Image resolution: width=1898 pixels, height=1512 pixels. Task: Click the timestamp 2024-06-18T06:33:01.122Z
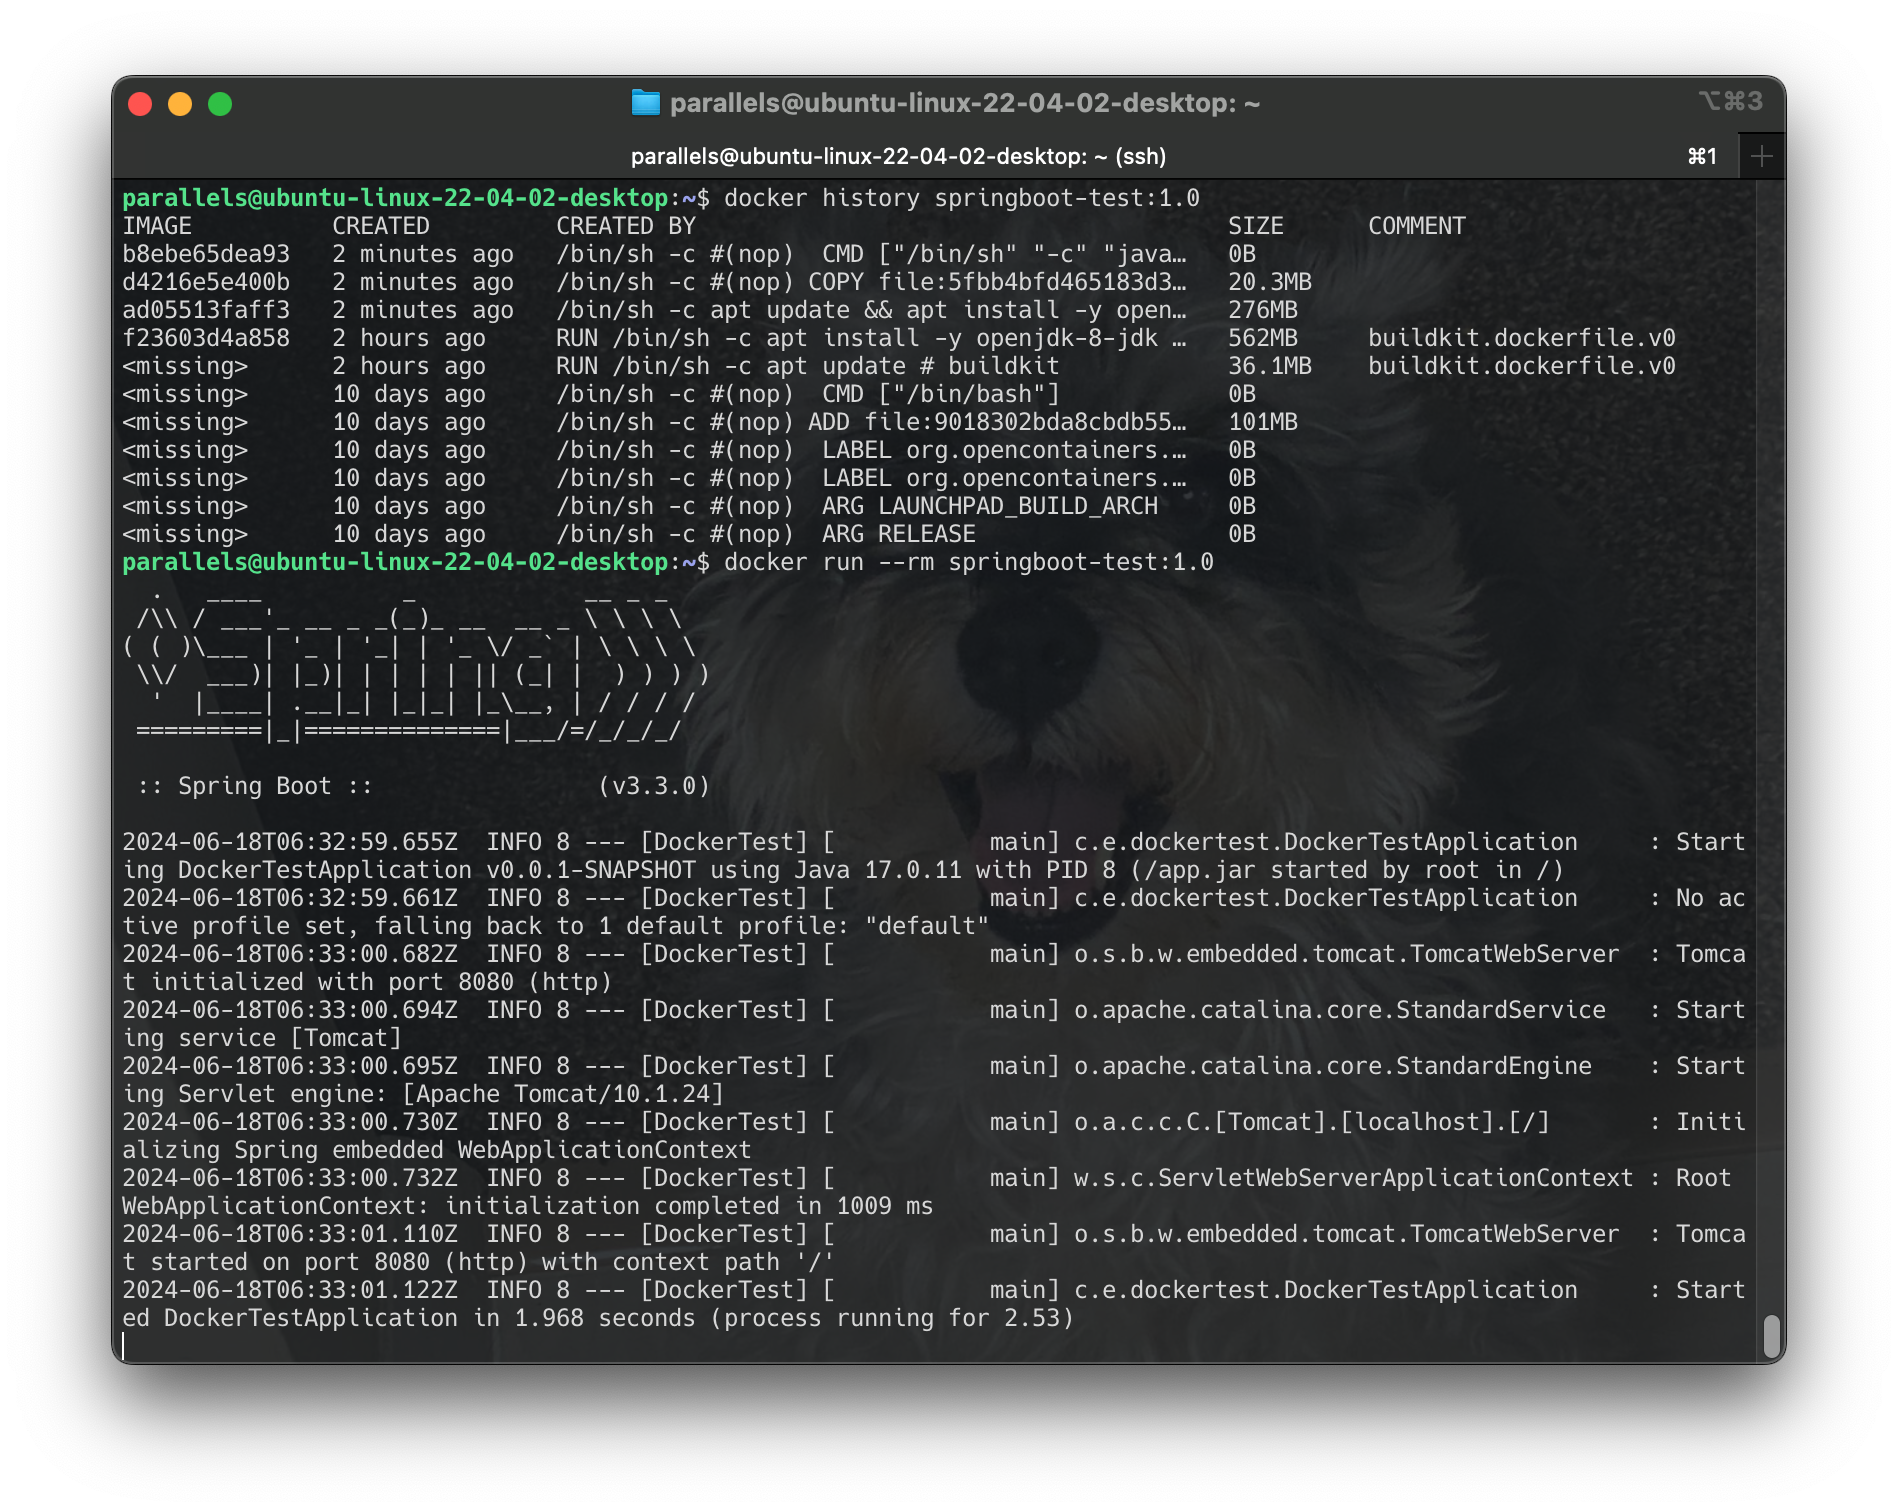coord(290,1290)
